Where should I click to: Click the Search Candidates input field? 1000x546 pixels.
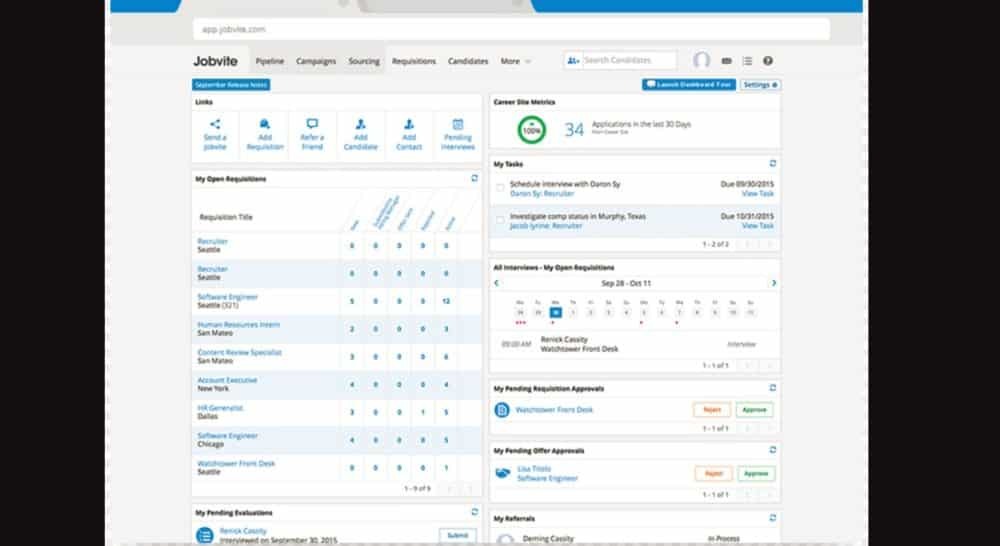pyautogui.click(x=628, y=61)
